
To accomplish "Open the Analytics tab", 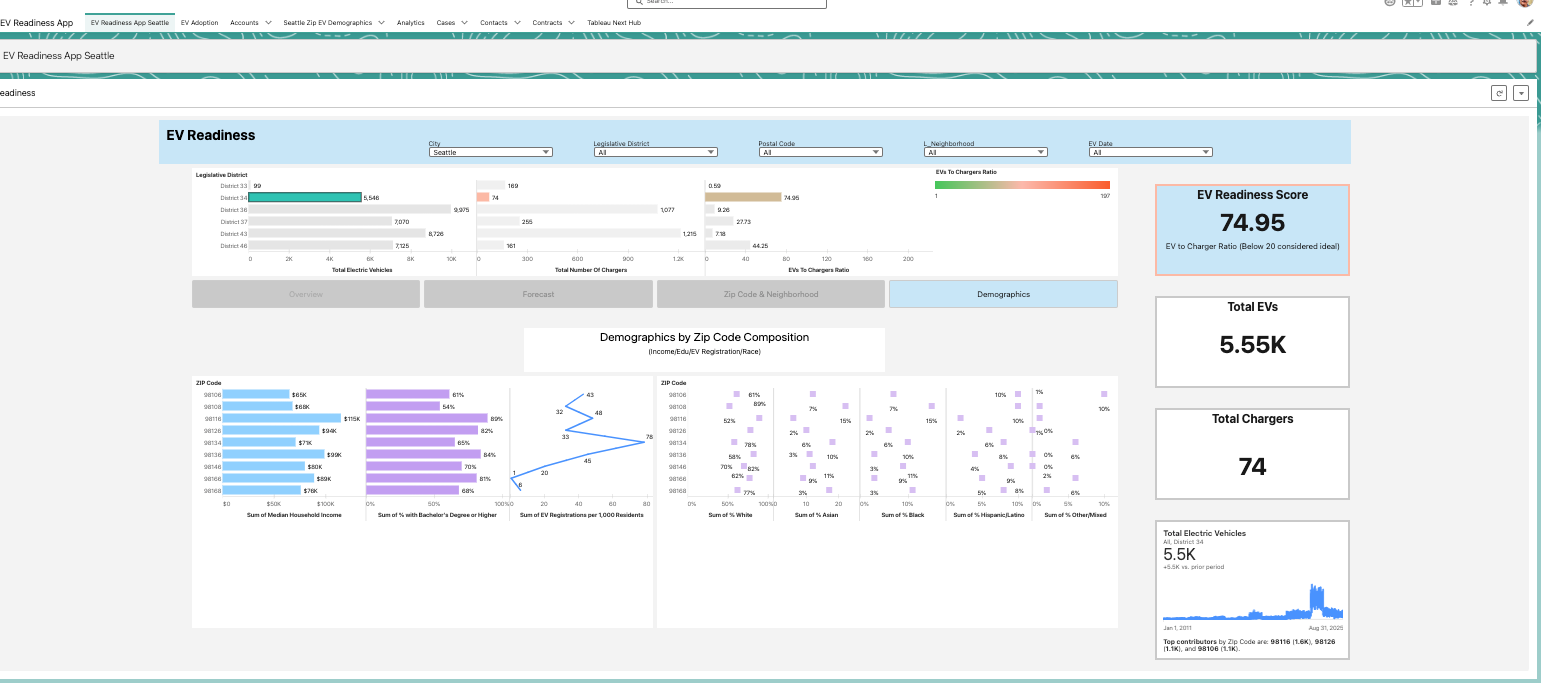I will pos(410,22).
